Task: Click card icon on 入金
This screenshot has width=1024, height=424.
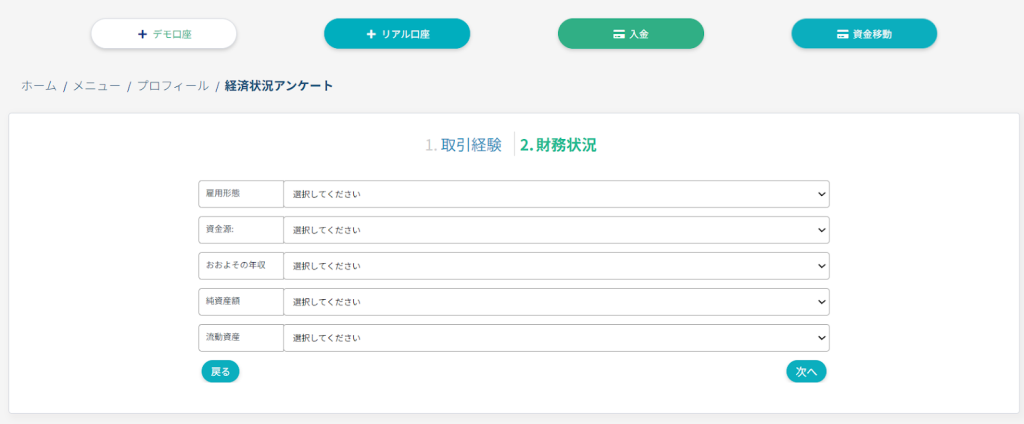Action: [x=619, y=35]
